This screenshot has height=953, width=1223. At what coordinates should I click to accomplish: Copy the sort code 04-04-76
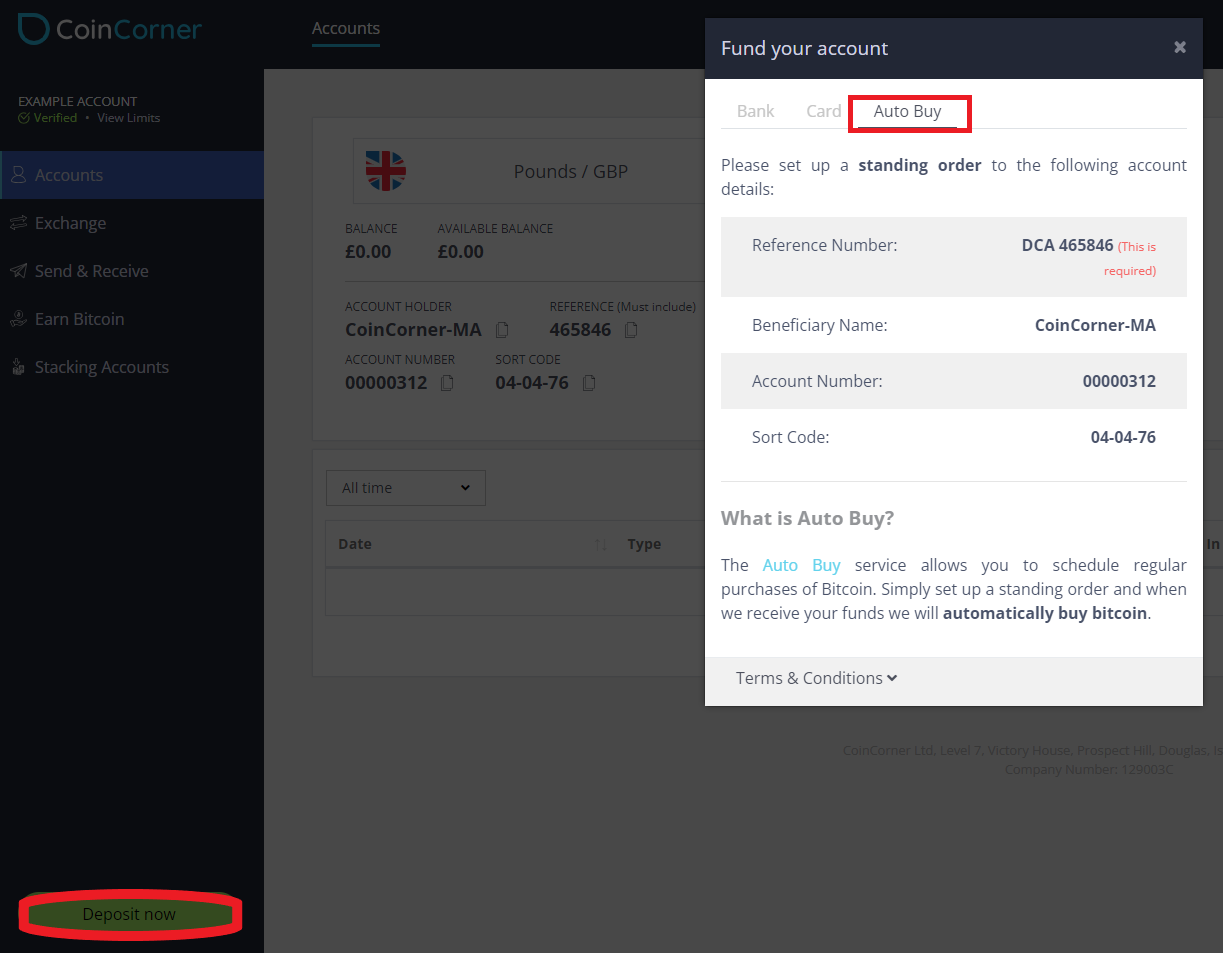click(x=590, y=383)
